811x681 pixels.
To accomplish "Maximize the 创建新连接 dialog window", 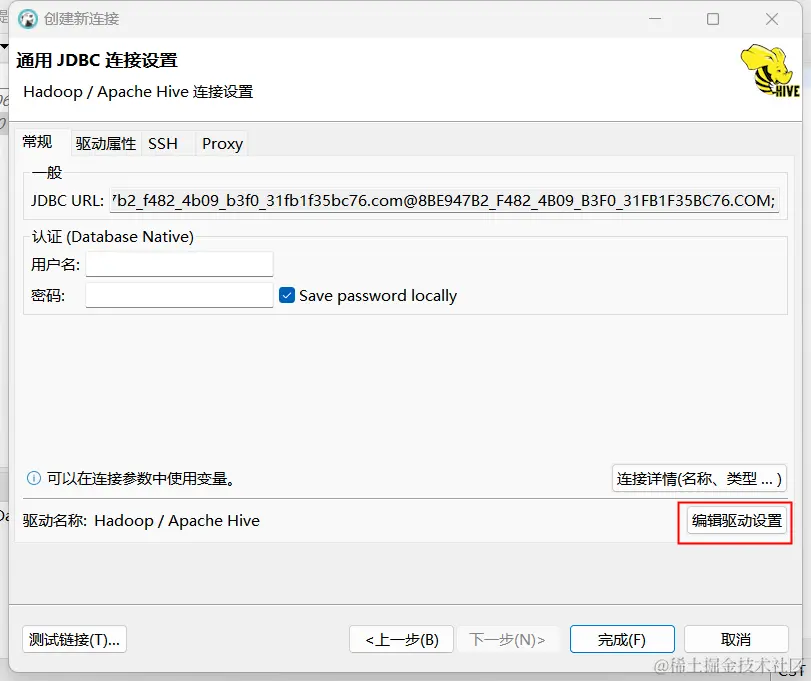I will click(713, 19).
